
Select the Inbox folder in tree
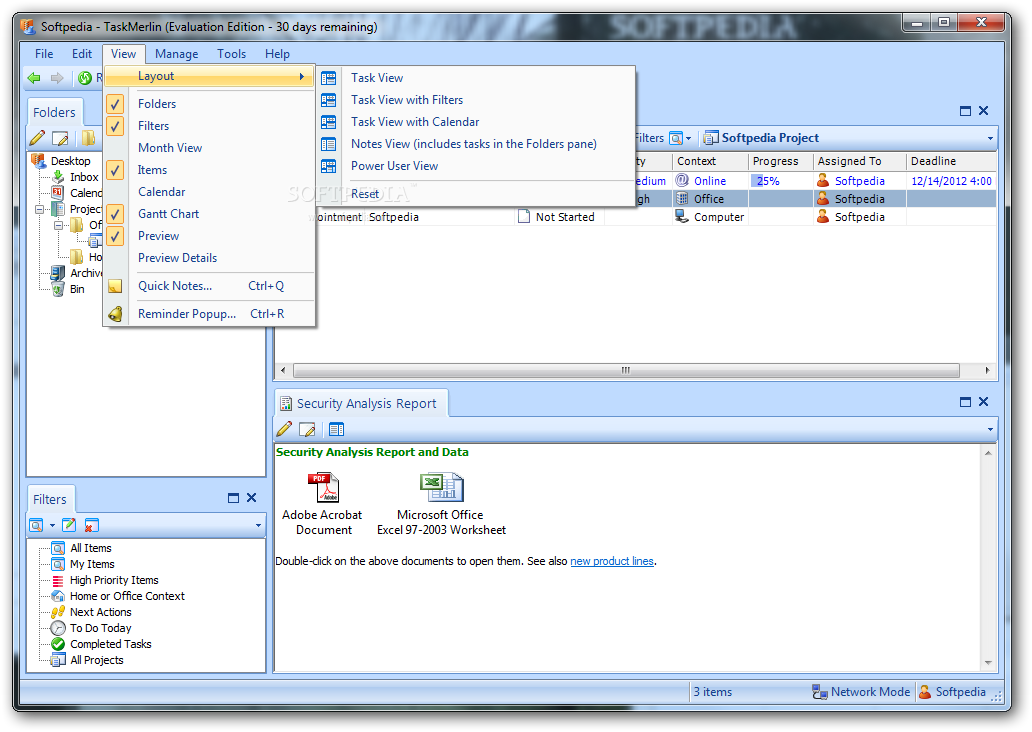[84, 177]
